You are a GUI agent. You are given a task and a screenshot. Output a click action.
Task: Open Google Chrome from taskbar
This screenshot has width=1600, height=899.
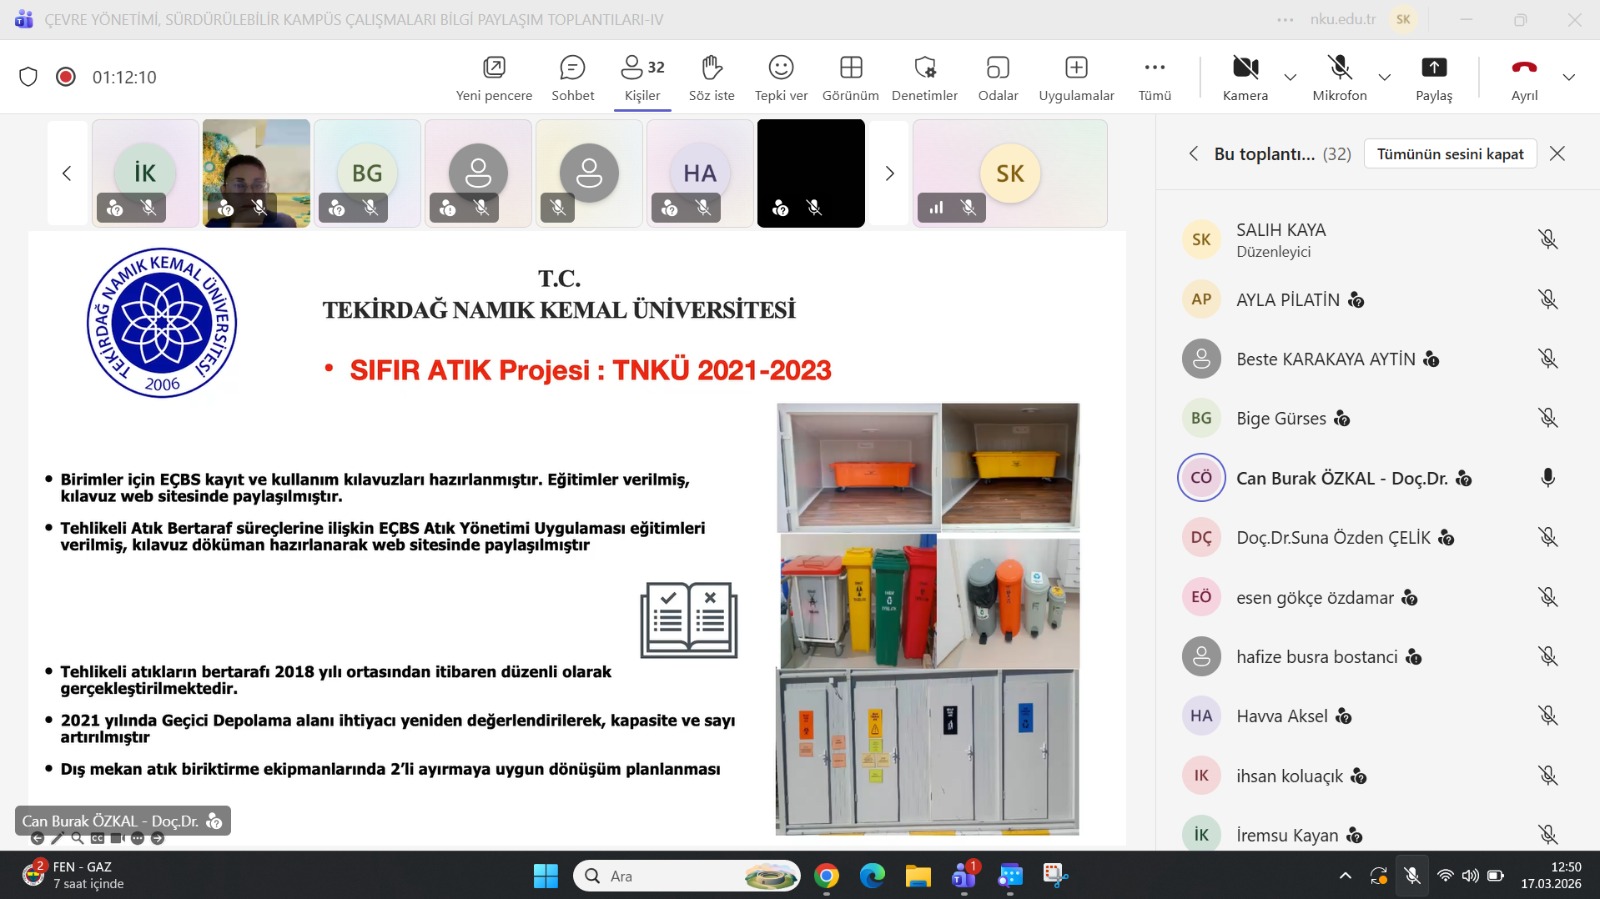pyautogui.click(x=826, y=876)
